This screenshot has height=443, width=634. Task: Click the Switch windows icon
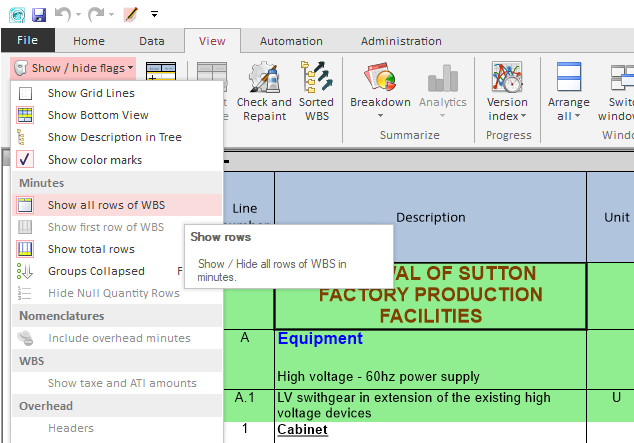coord(622,78)
